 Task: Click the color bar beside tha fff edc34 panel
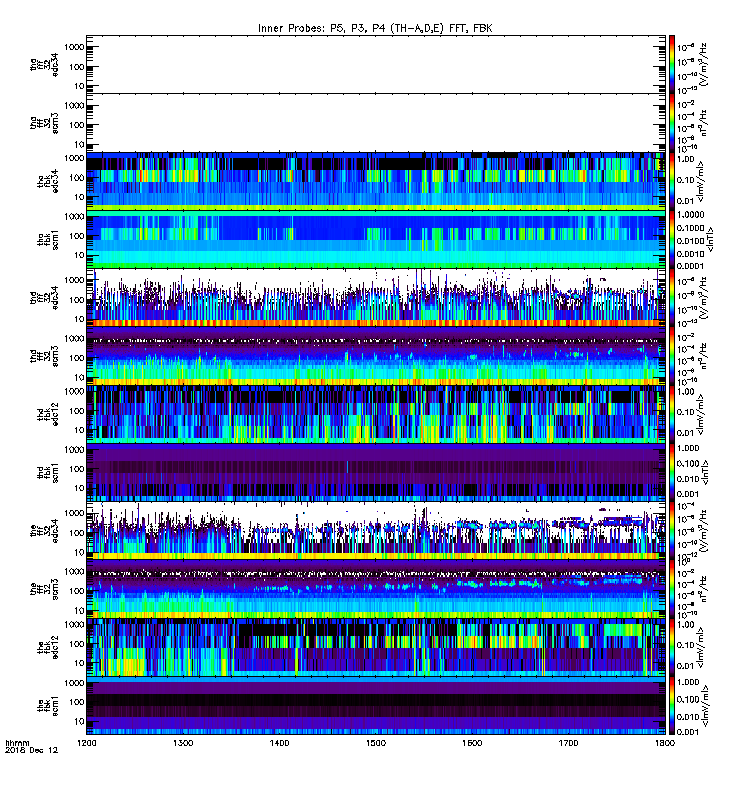[672, 64]
